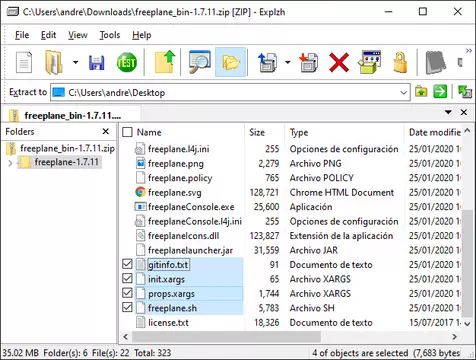Open the Extract to path dropdown
The height and width of the screenshot is (360, 476).
[404, 92]
